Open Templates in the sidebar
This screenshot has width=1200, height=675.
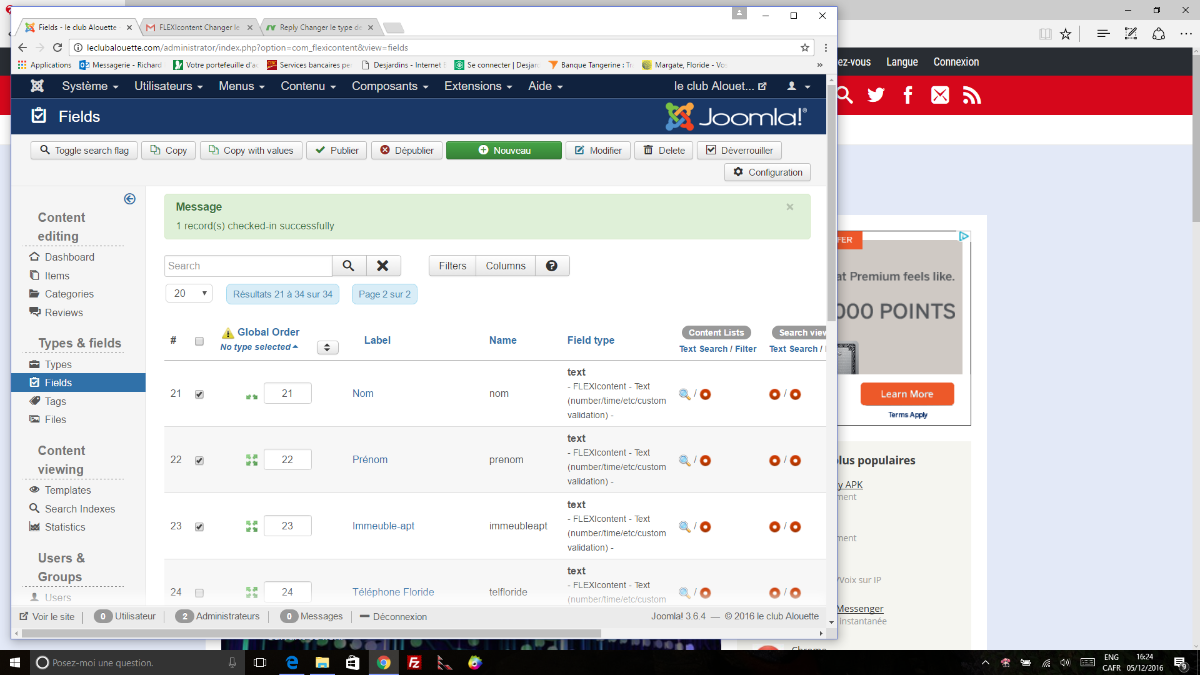tap(68, 490)
